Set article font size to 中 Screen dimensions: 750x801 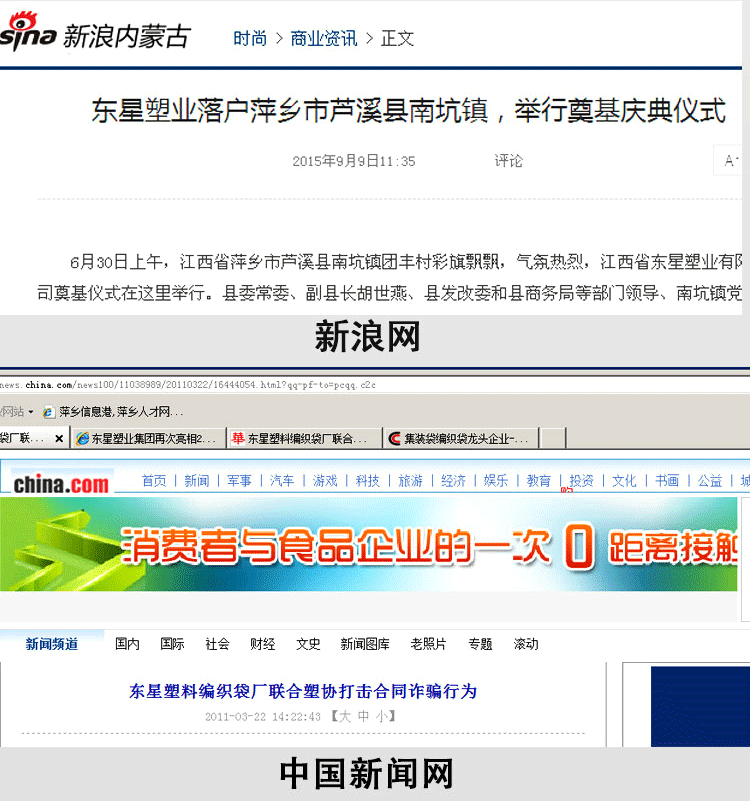(363, 716)
